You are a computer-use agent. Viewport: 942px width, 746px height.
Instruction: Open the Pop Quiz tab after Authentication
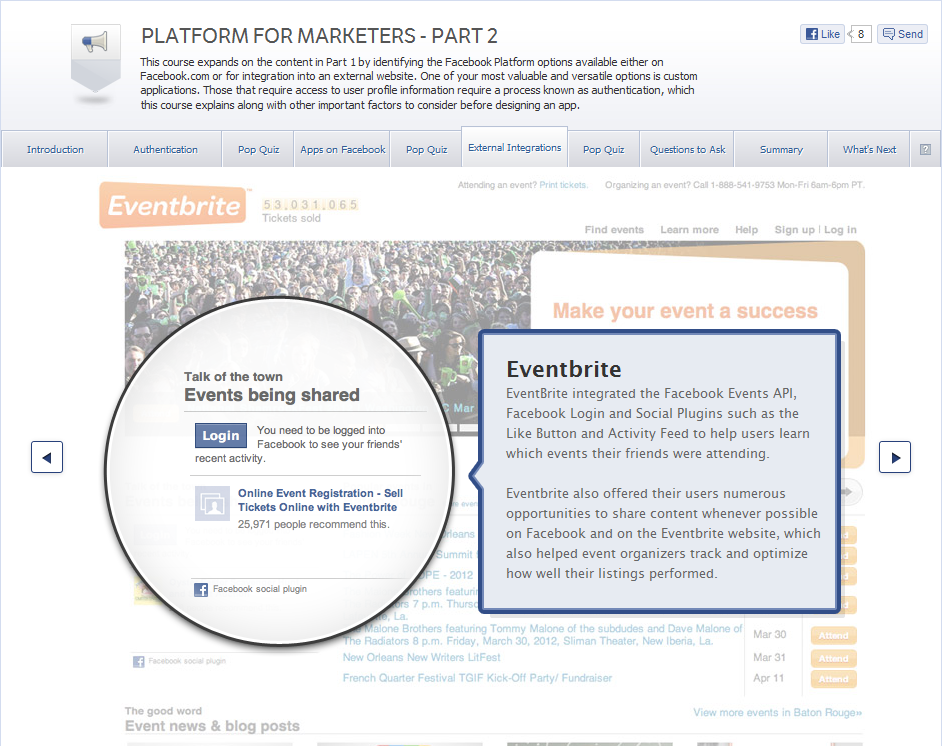258,149
